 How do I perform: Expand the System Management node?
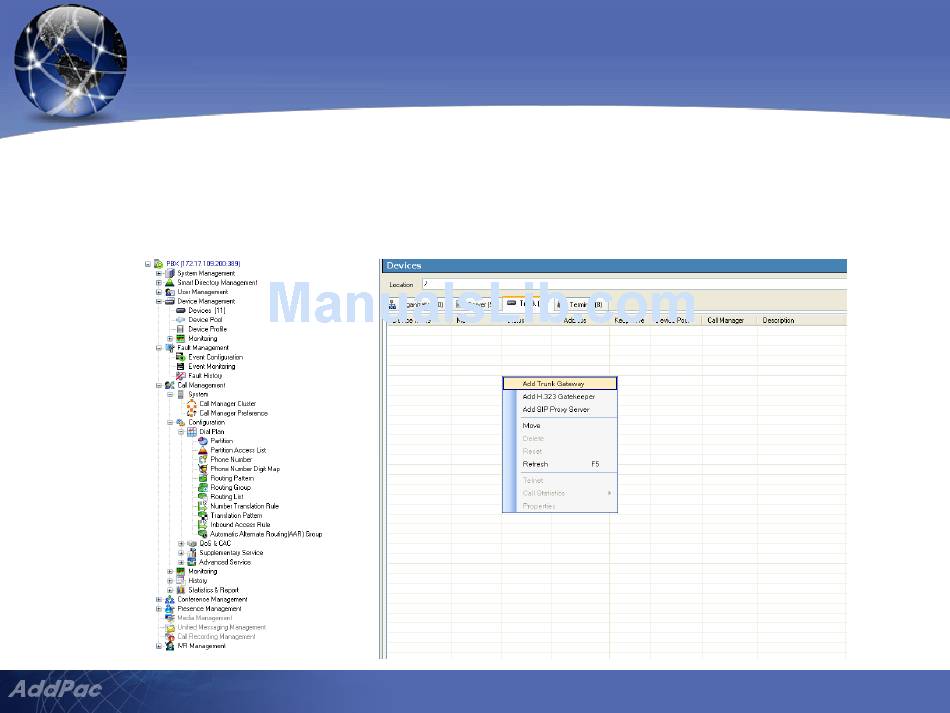tap(158, 273)
